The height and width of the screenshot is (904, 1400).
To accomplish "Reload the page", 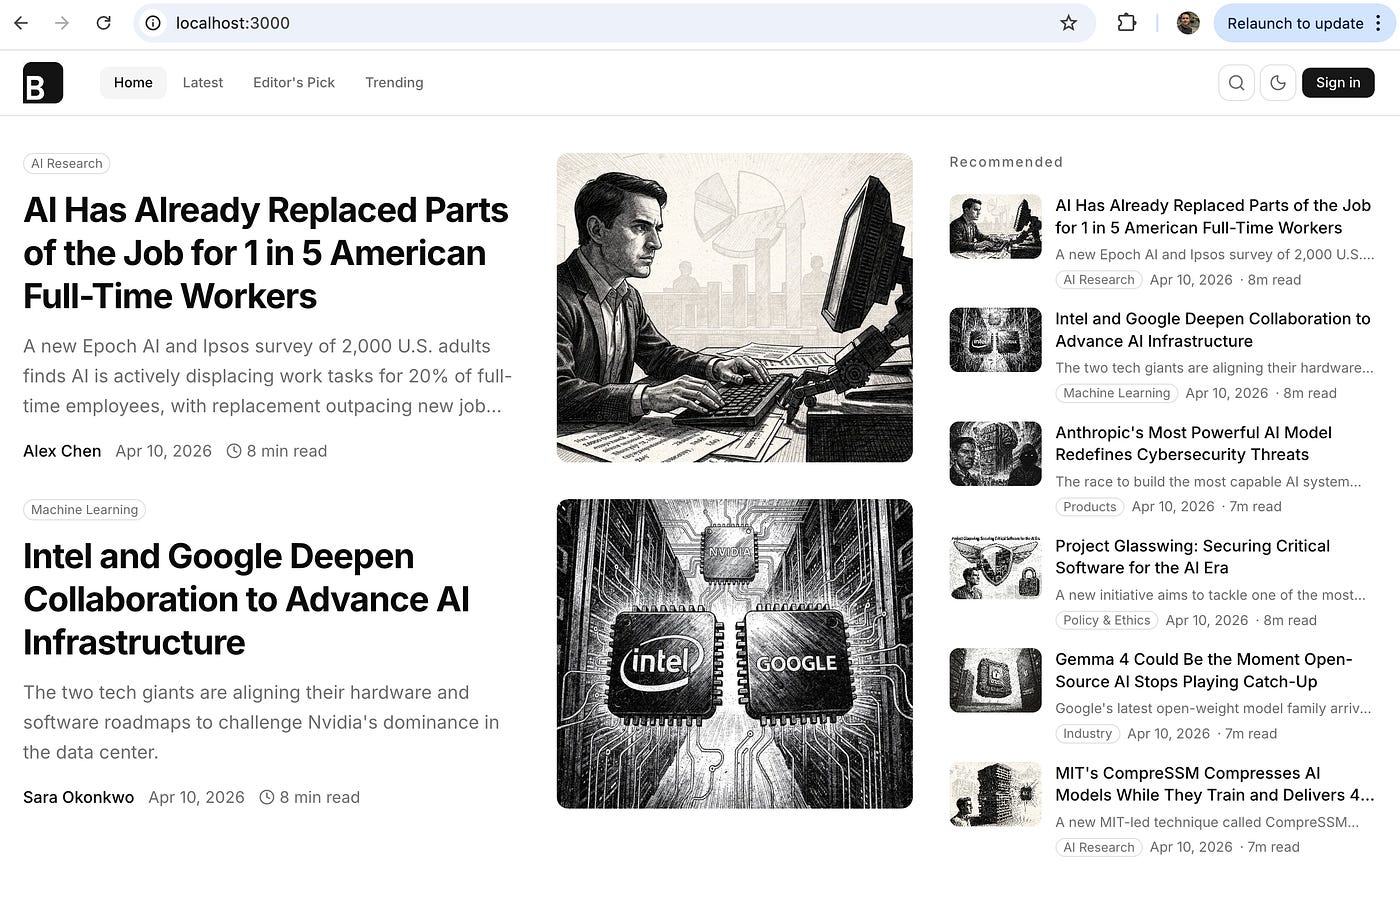I will [x=103, y=23].
